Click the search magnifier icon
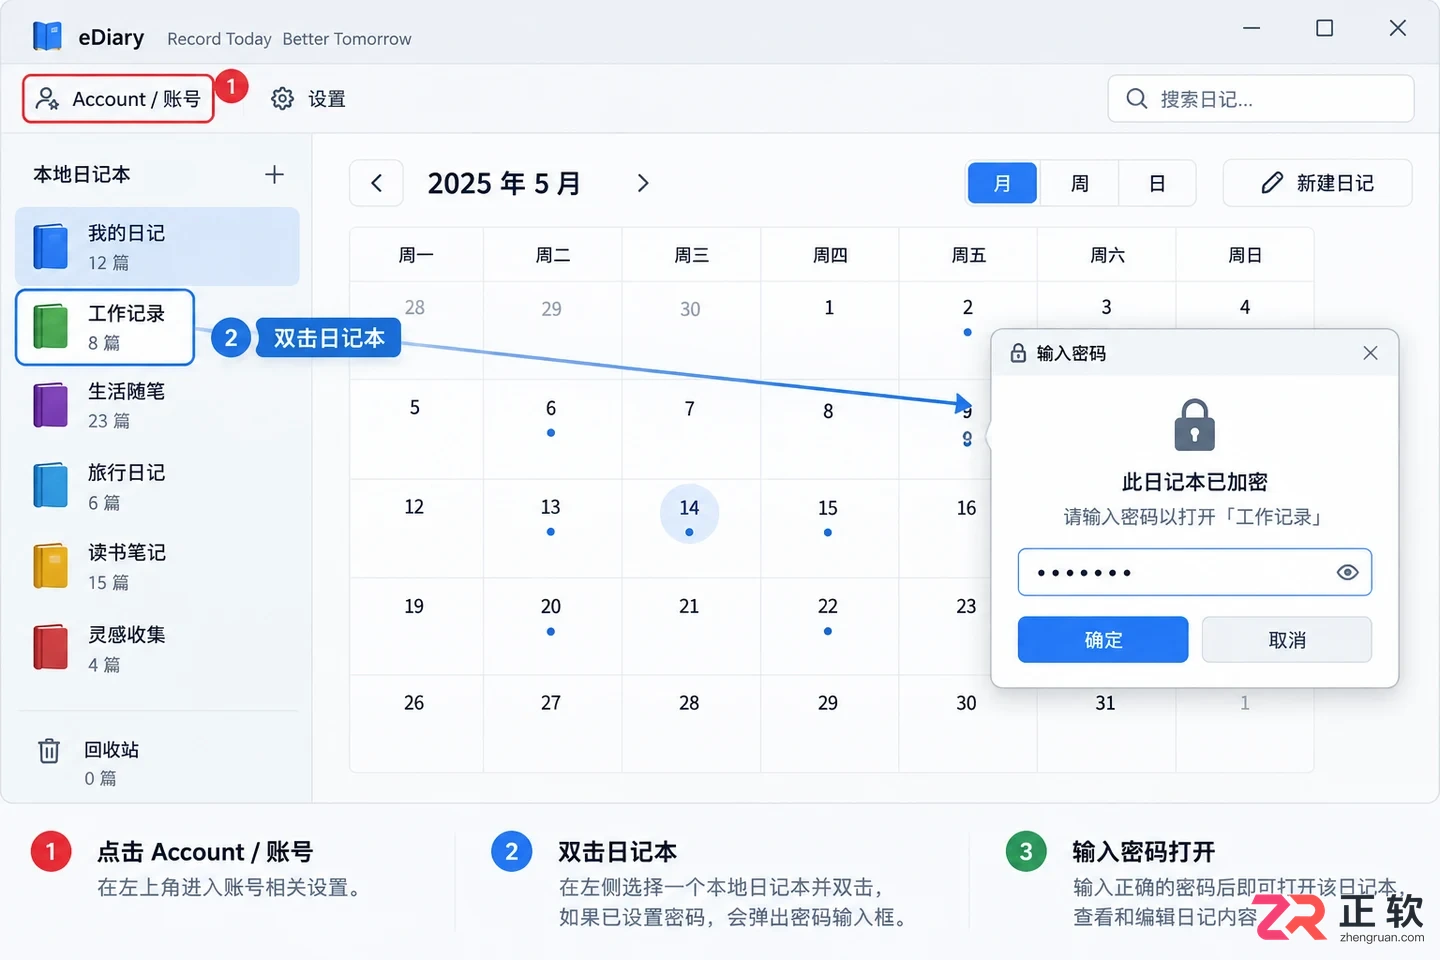 1136,99
